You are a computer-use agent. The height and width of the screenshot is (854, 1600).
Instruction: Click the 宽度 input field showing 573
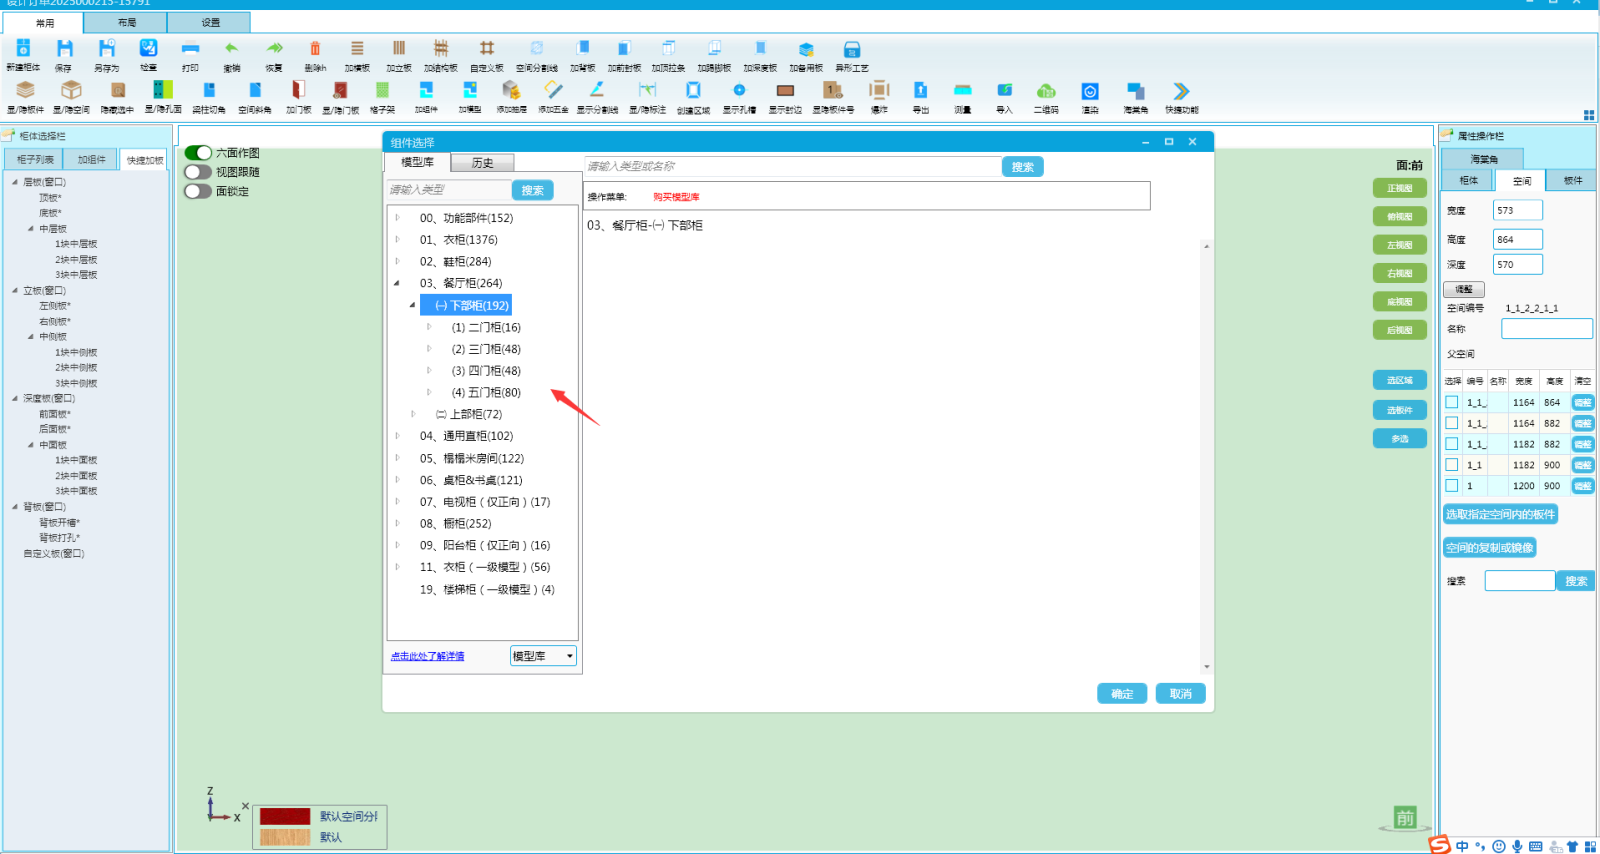coord(1517,210)
